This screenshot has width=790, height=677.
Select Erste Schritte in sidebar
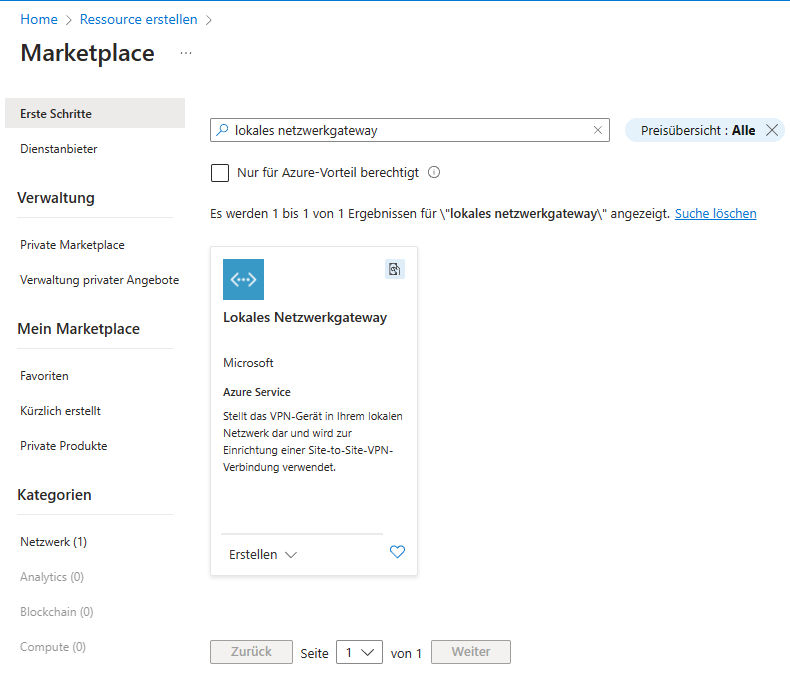tap(95, 113)
